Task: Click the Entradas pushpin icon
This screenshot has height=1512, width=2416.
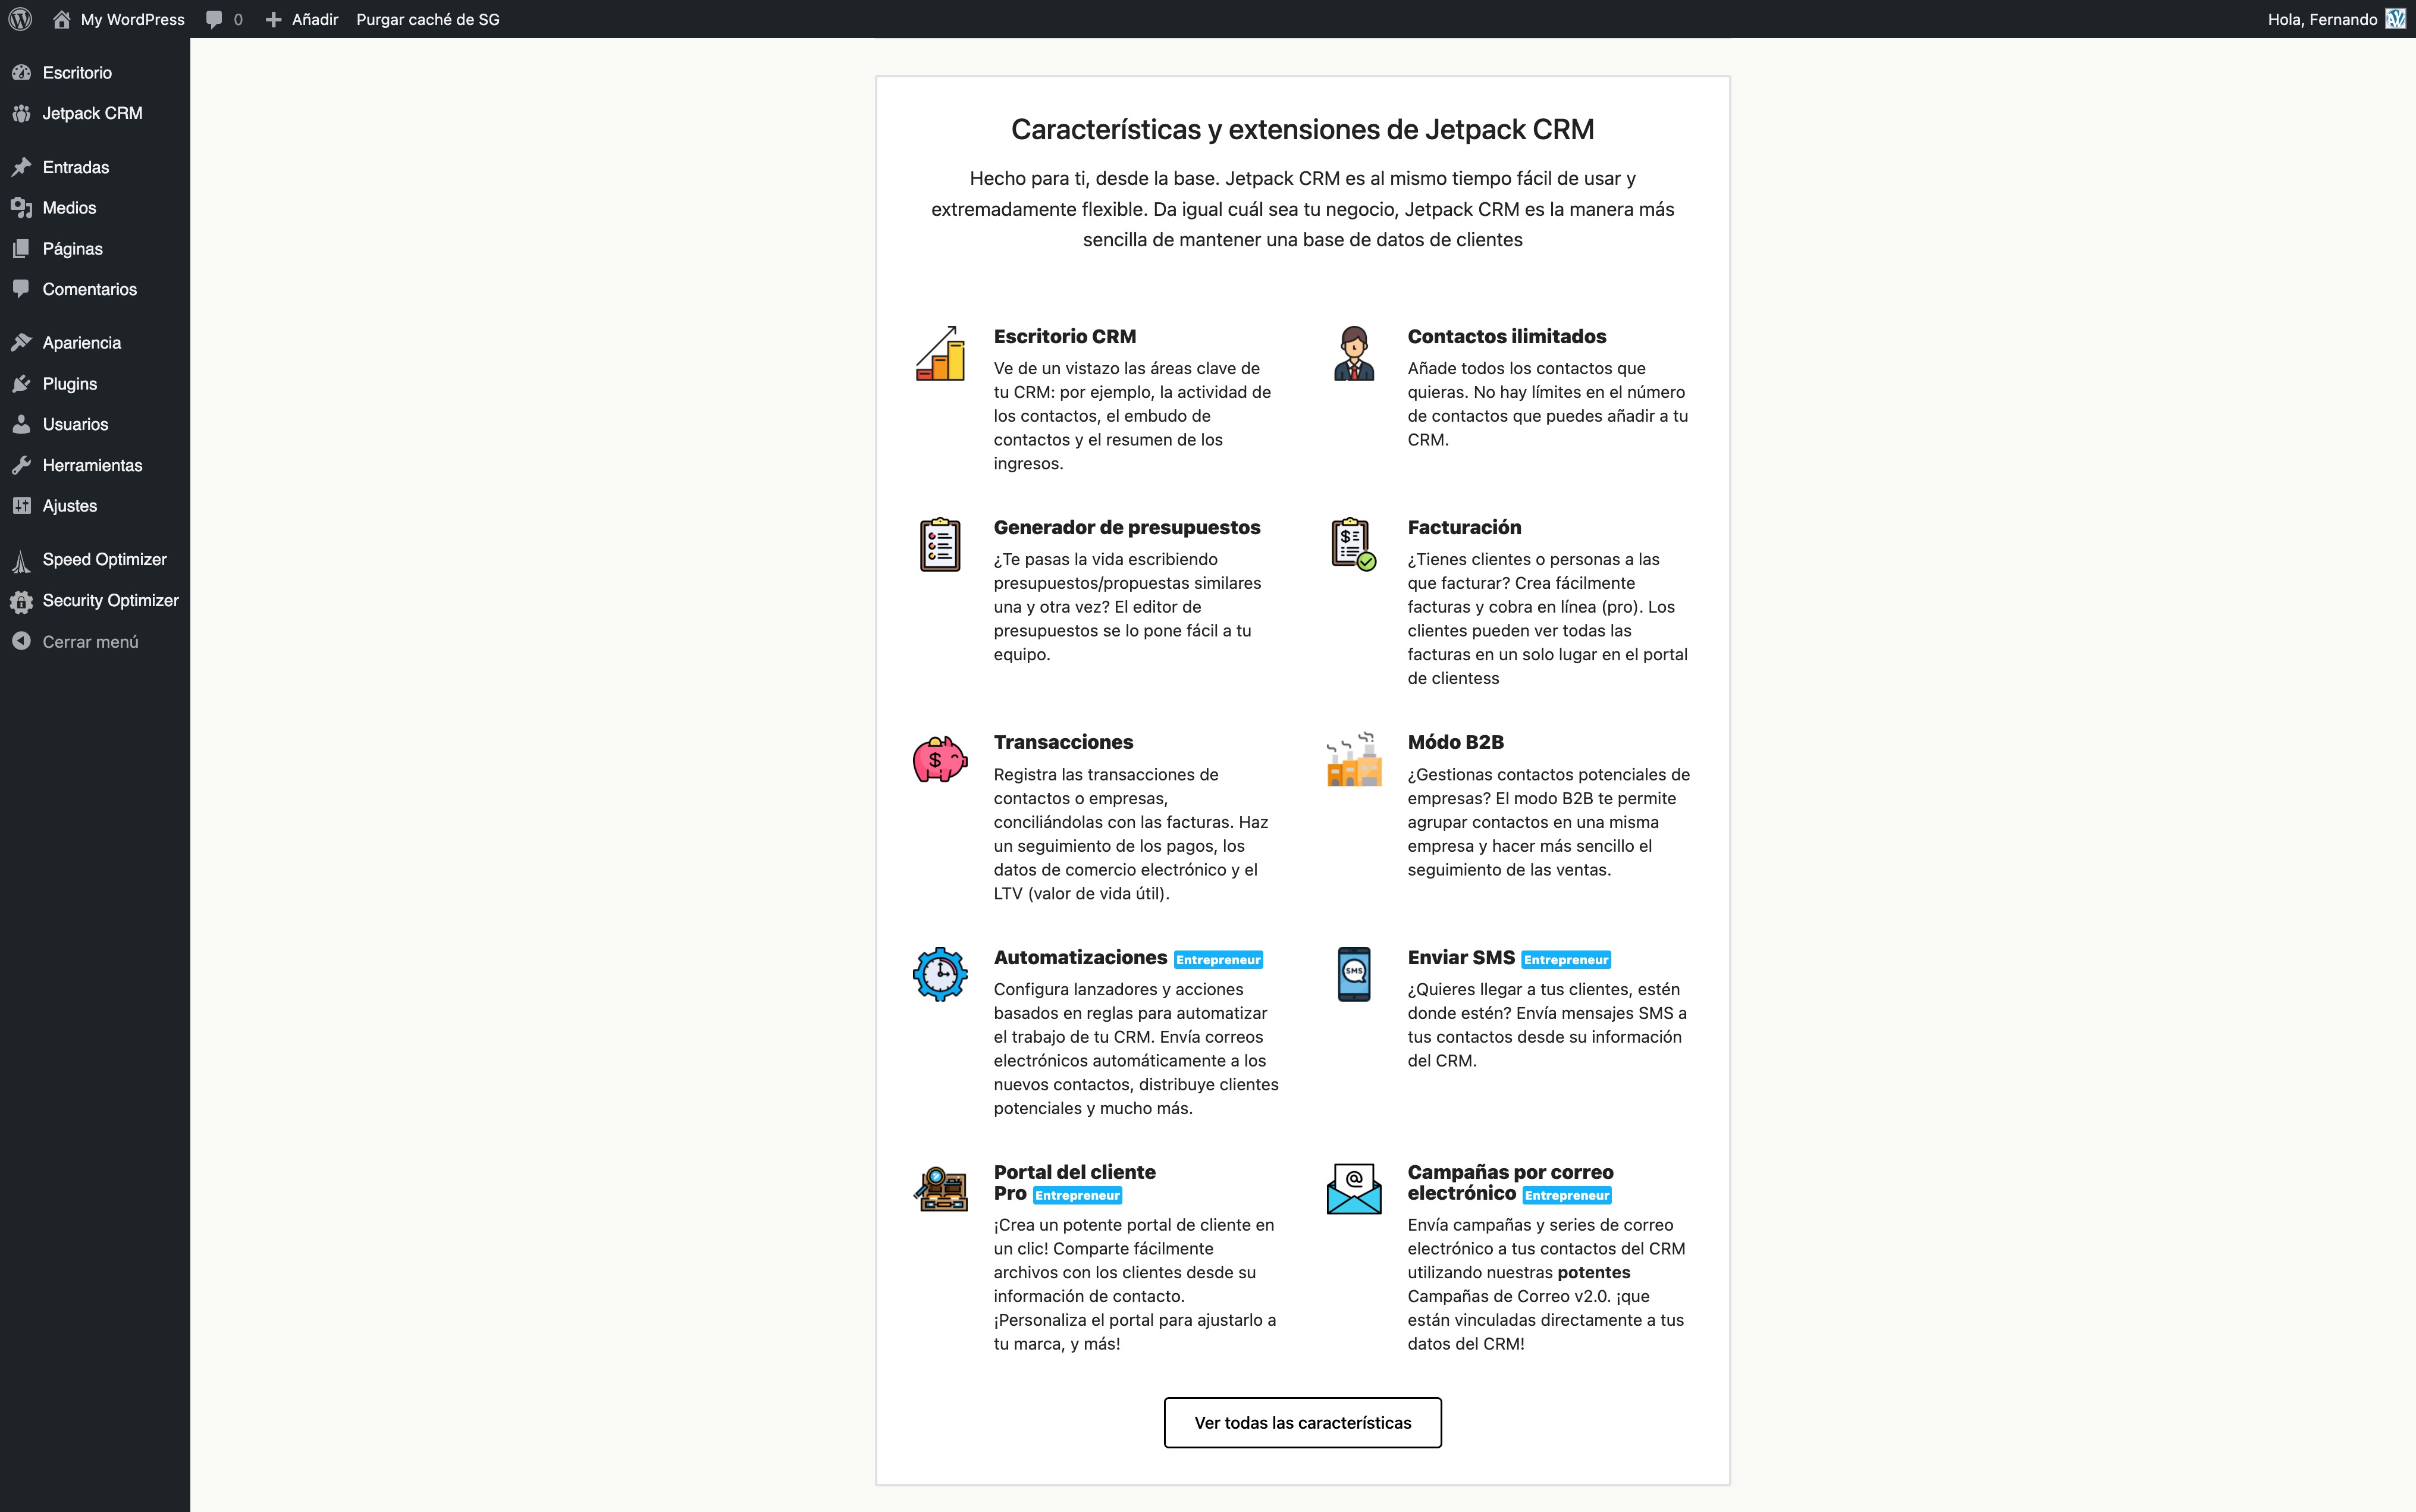Action: coord(21,167)
